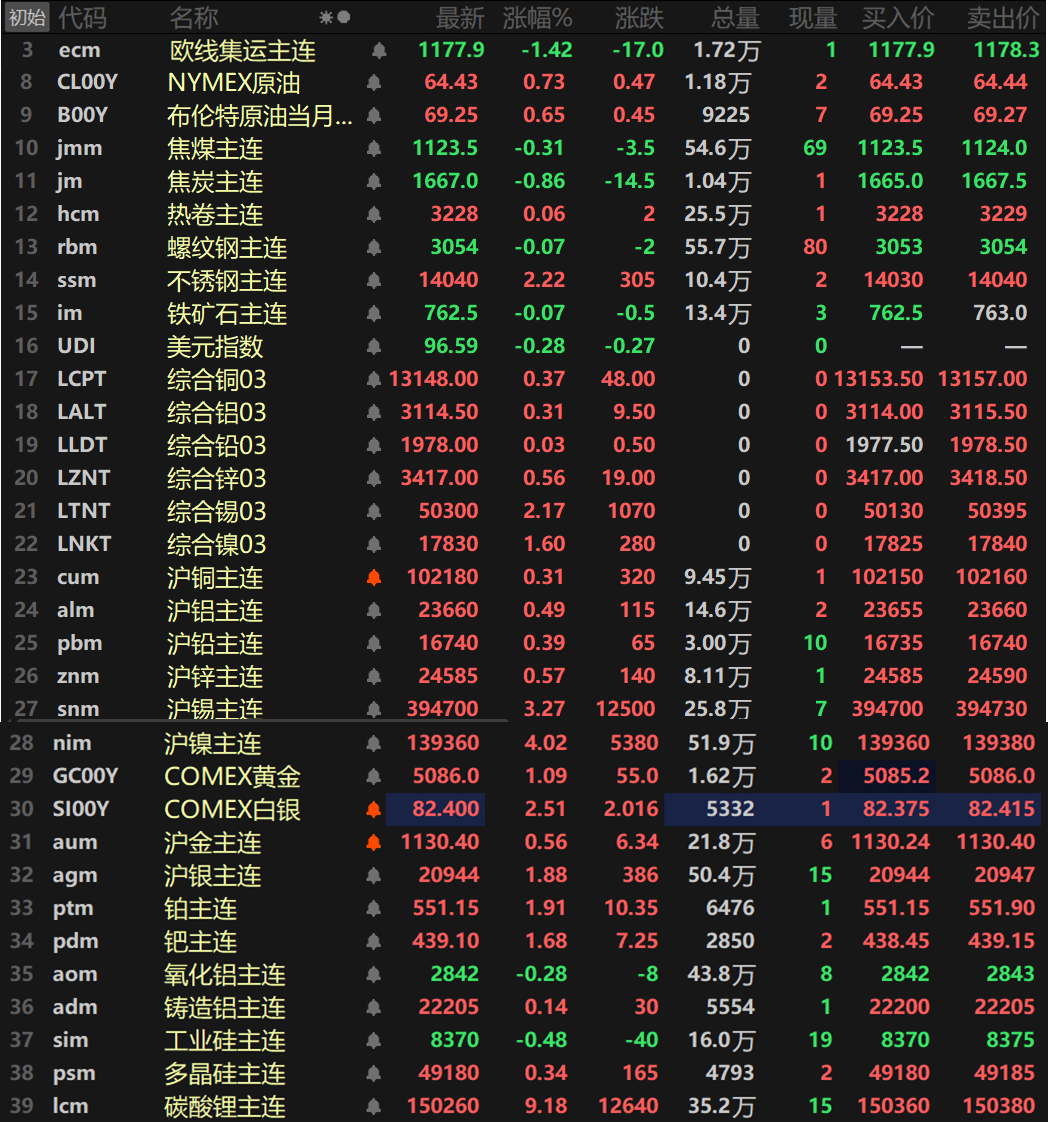Click the bell icon for NYMEX原油
The width and height of the screenshot is (1048, 1122).
pyautogui.click(x=377, y=83)
